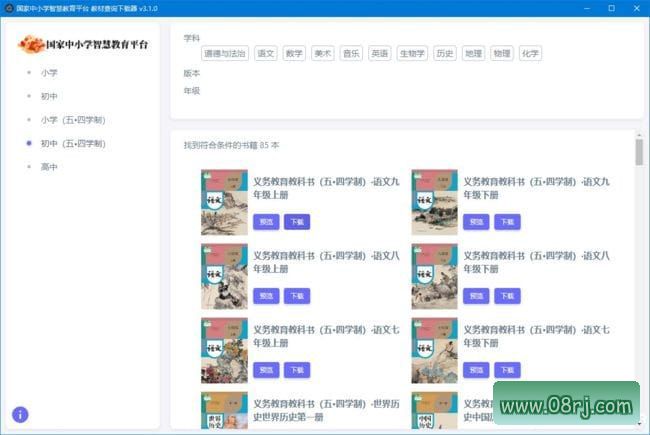Click the 语文七年级上册 cover thumbnail
This screenshot has width=650, height=435.
pos(224,351)
